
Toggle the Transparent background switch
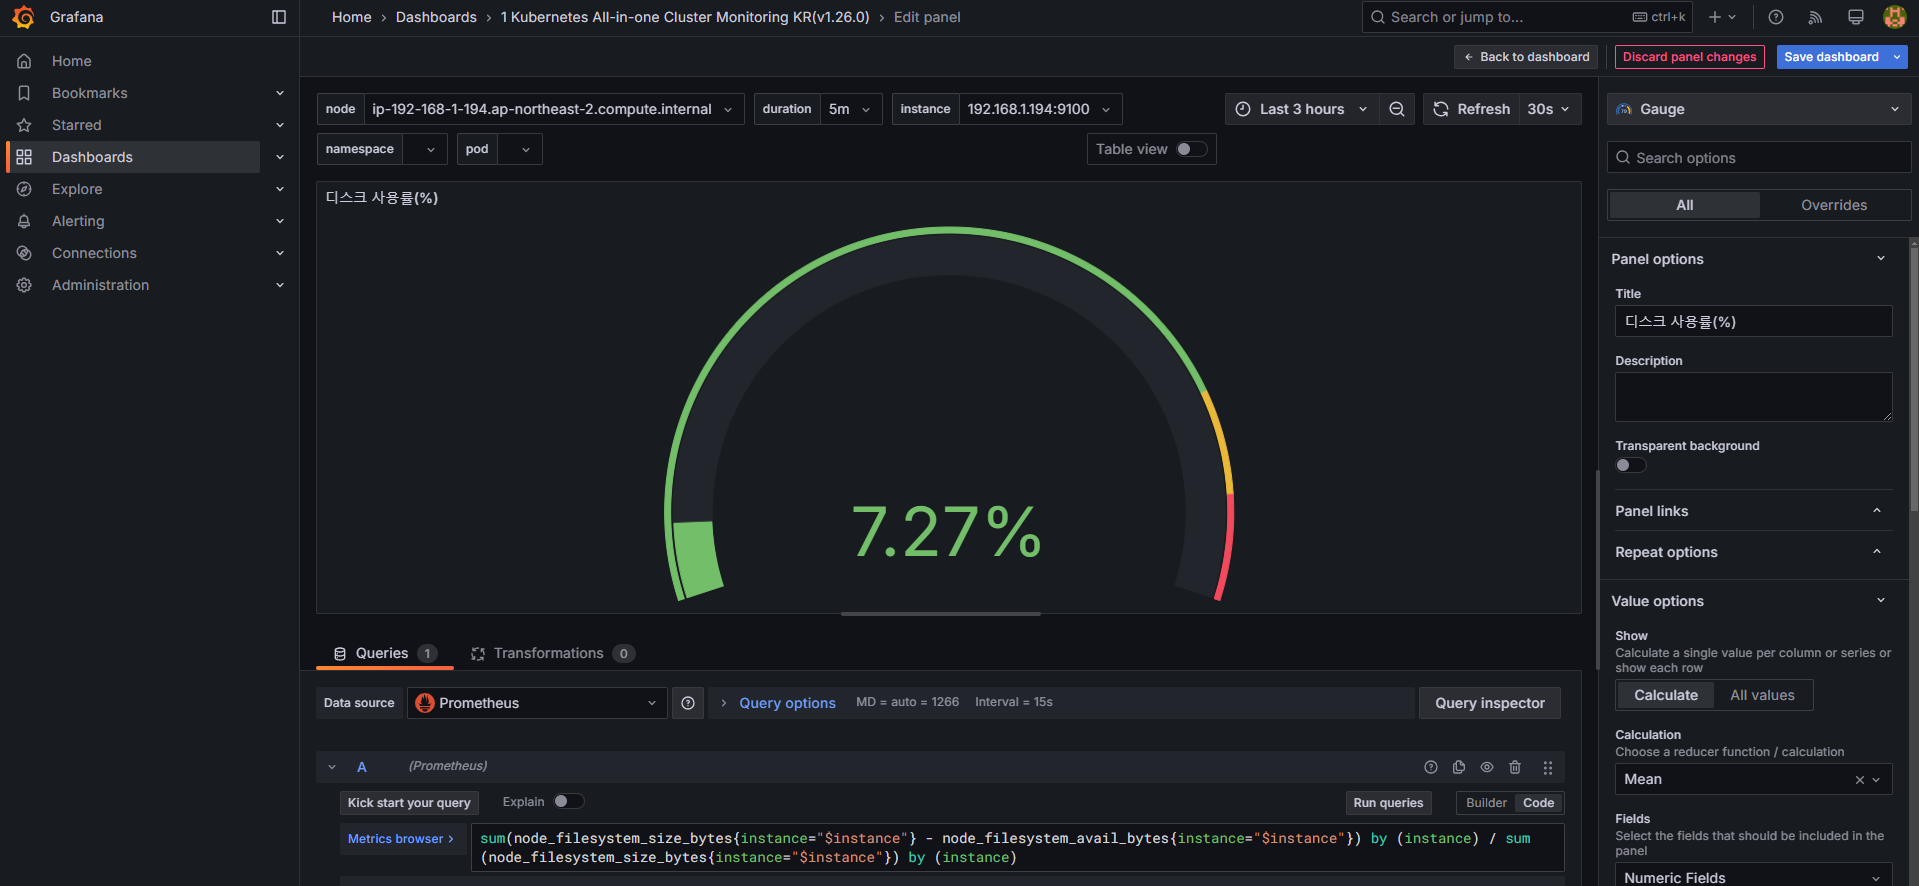click(x=1630, y=465)
